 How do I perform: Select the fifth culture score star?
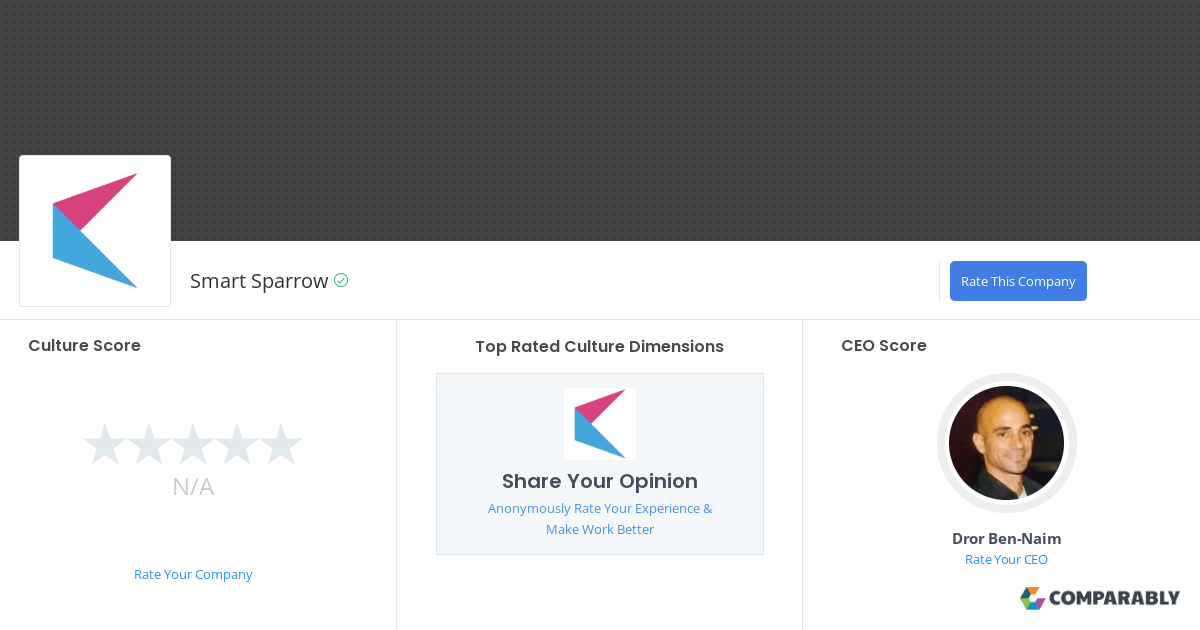(281, 445)
